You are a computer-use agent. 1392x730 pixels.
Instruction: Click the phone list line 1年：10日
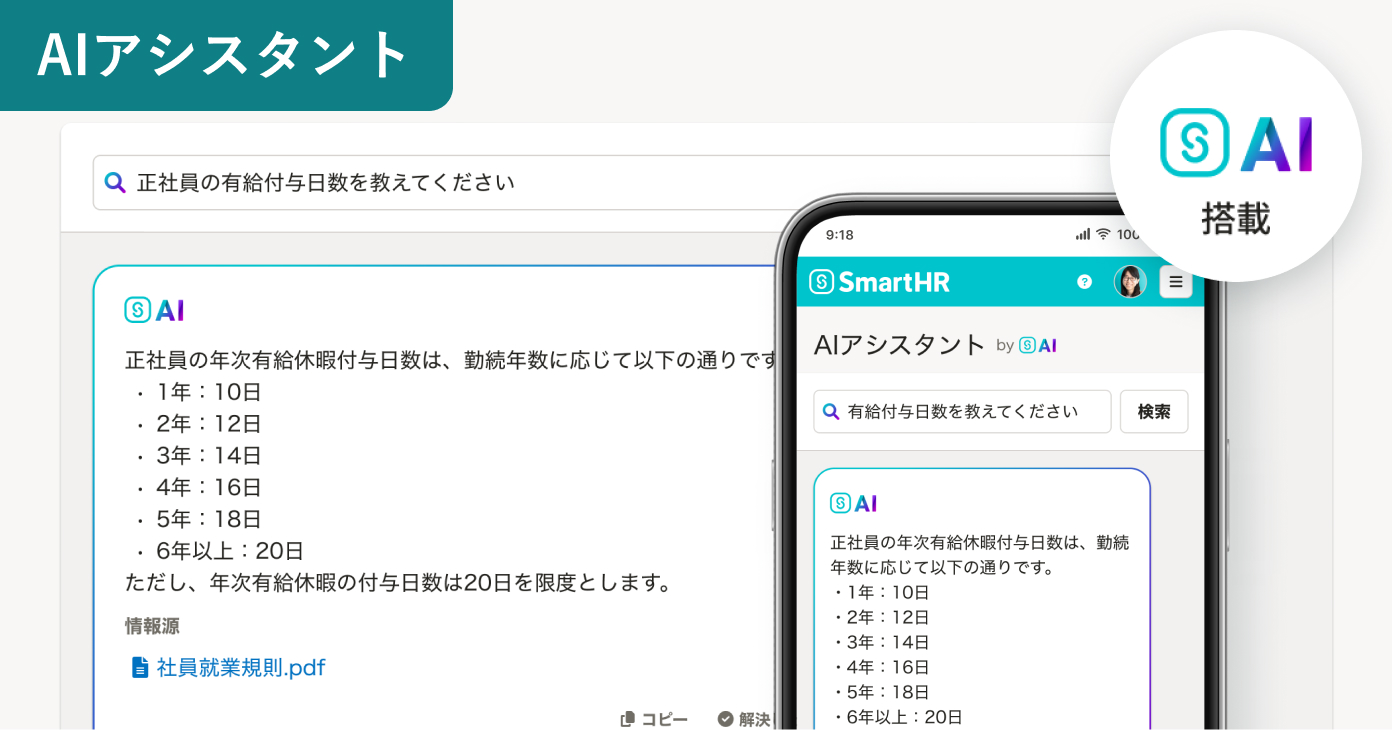pos(888,592)
